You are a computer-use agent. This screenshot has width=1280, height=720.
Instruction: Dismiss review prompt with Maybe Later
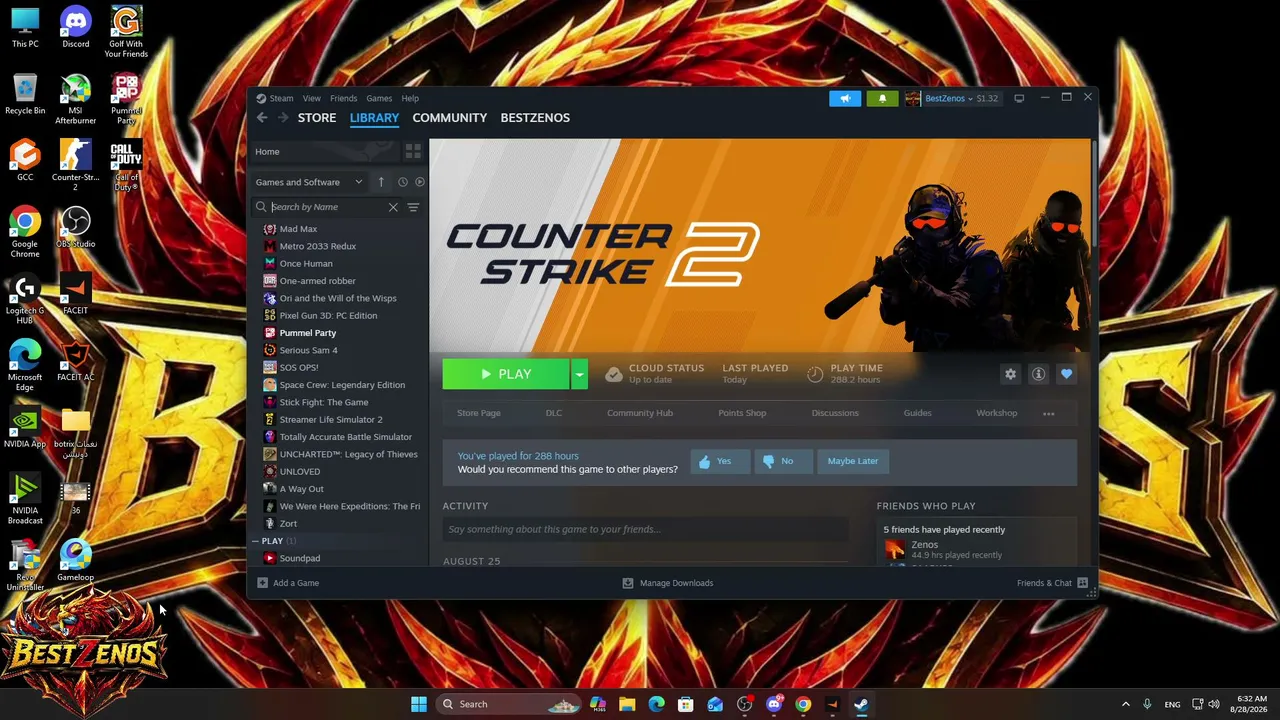click(x=853, y=461)
